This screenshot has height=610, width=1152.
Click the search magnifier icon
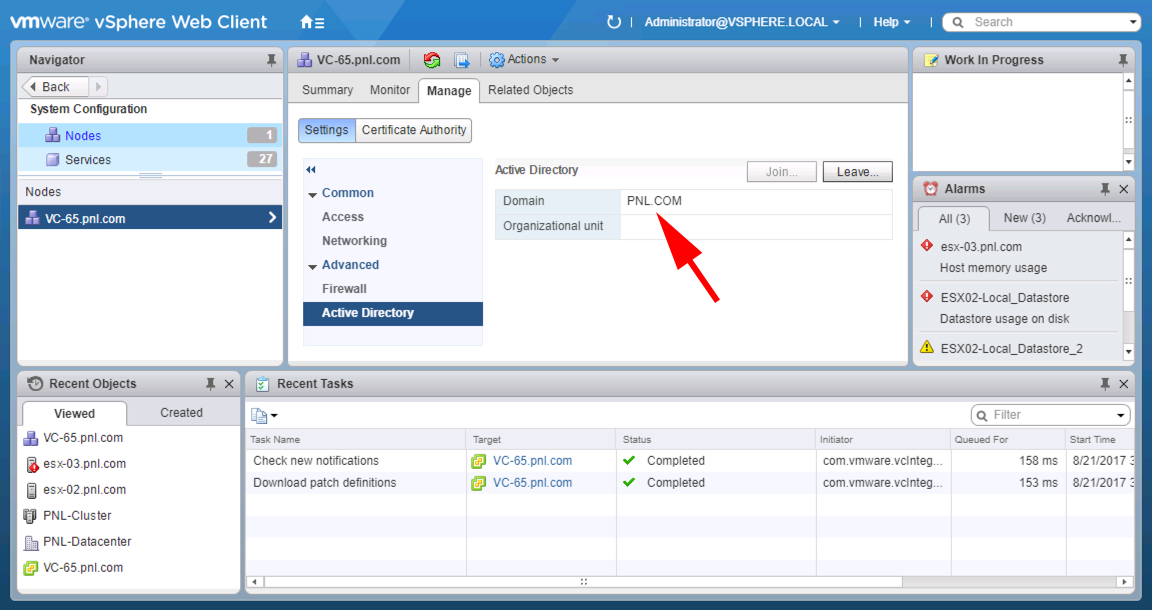[958, 23]
